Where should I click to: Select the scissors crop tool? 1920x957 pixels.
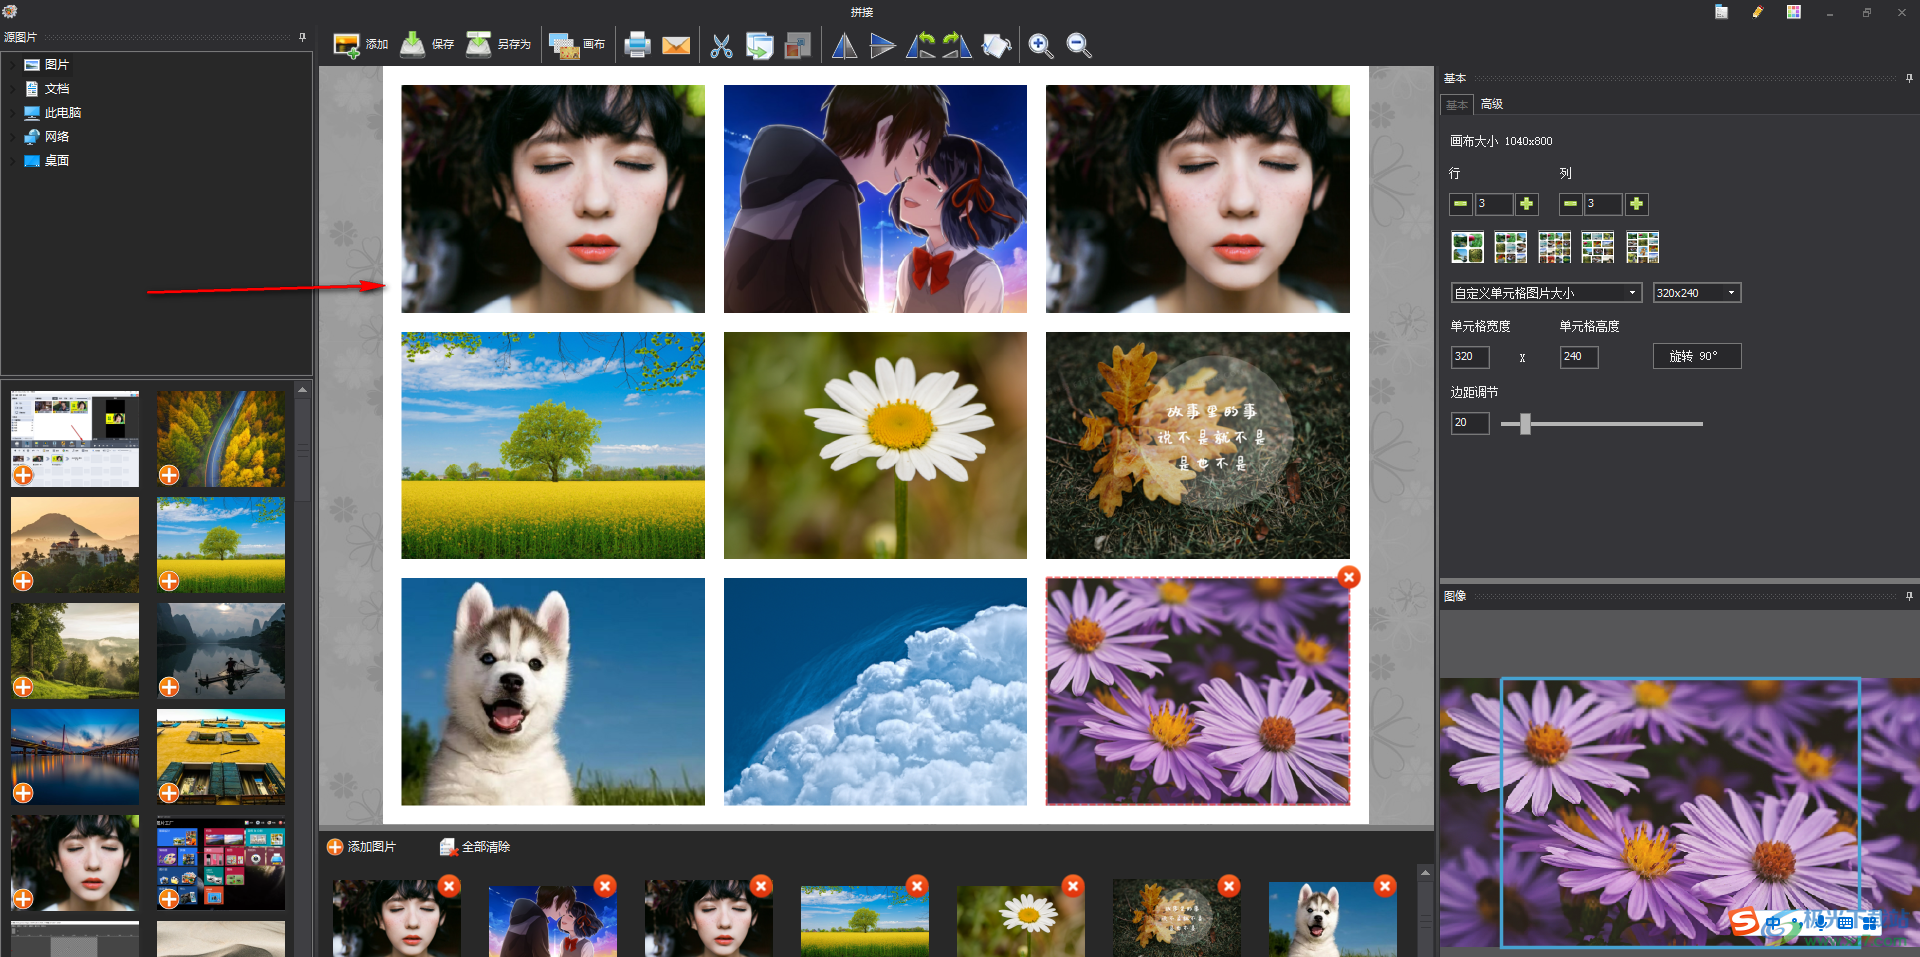click(721, 45)
